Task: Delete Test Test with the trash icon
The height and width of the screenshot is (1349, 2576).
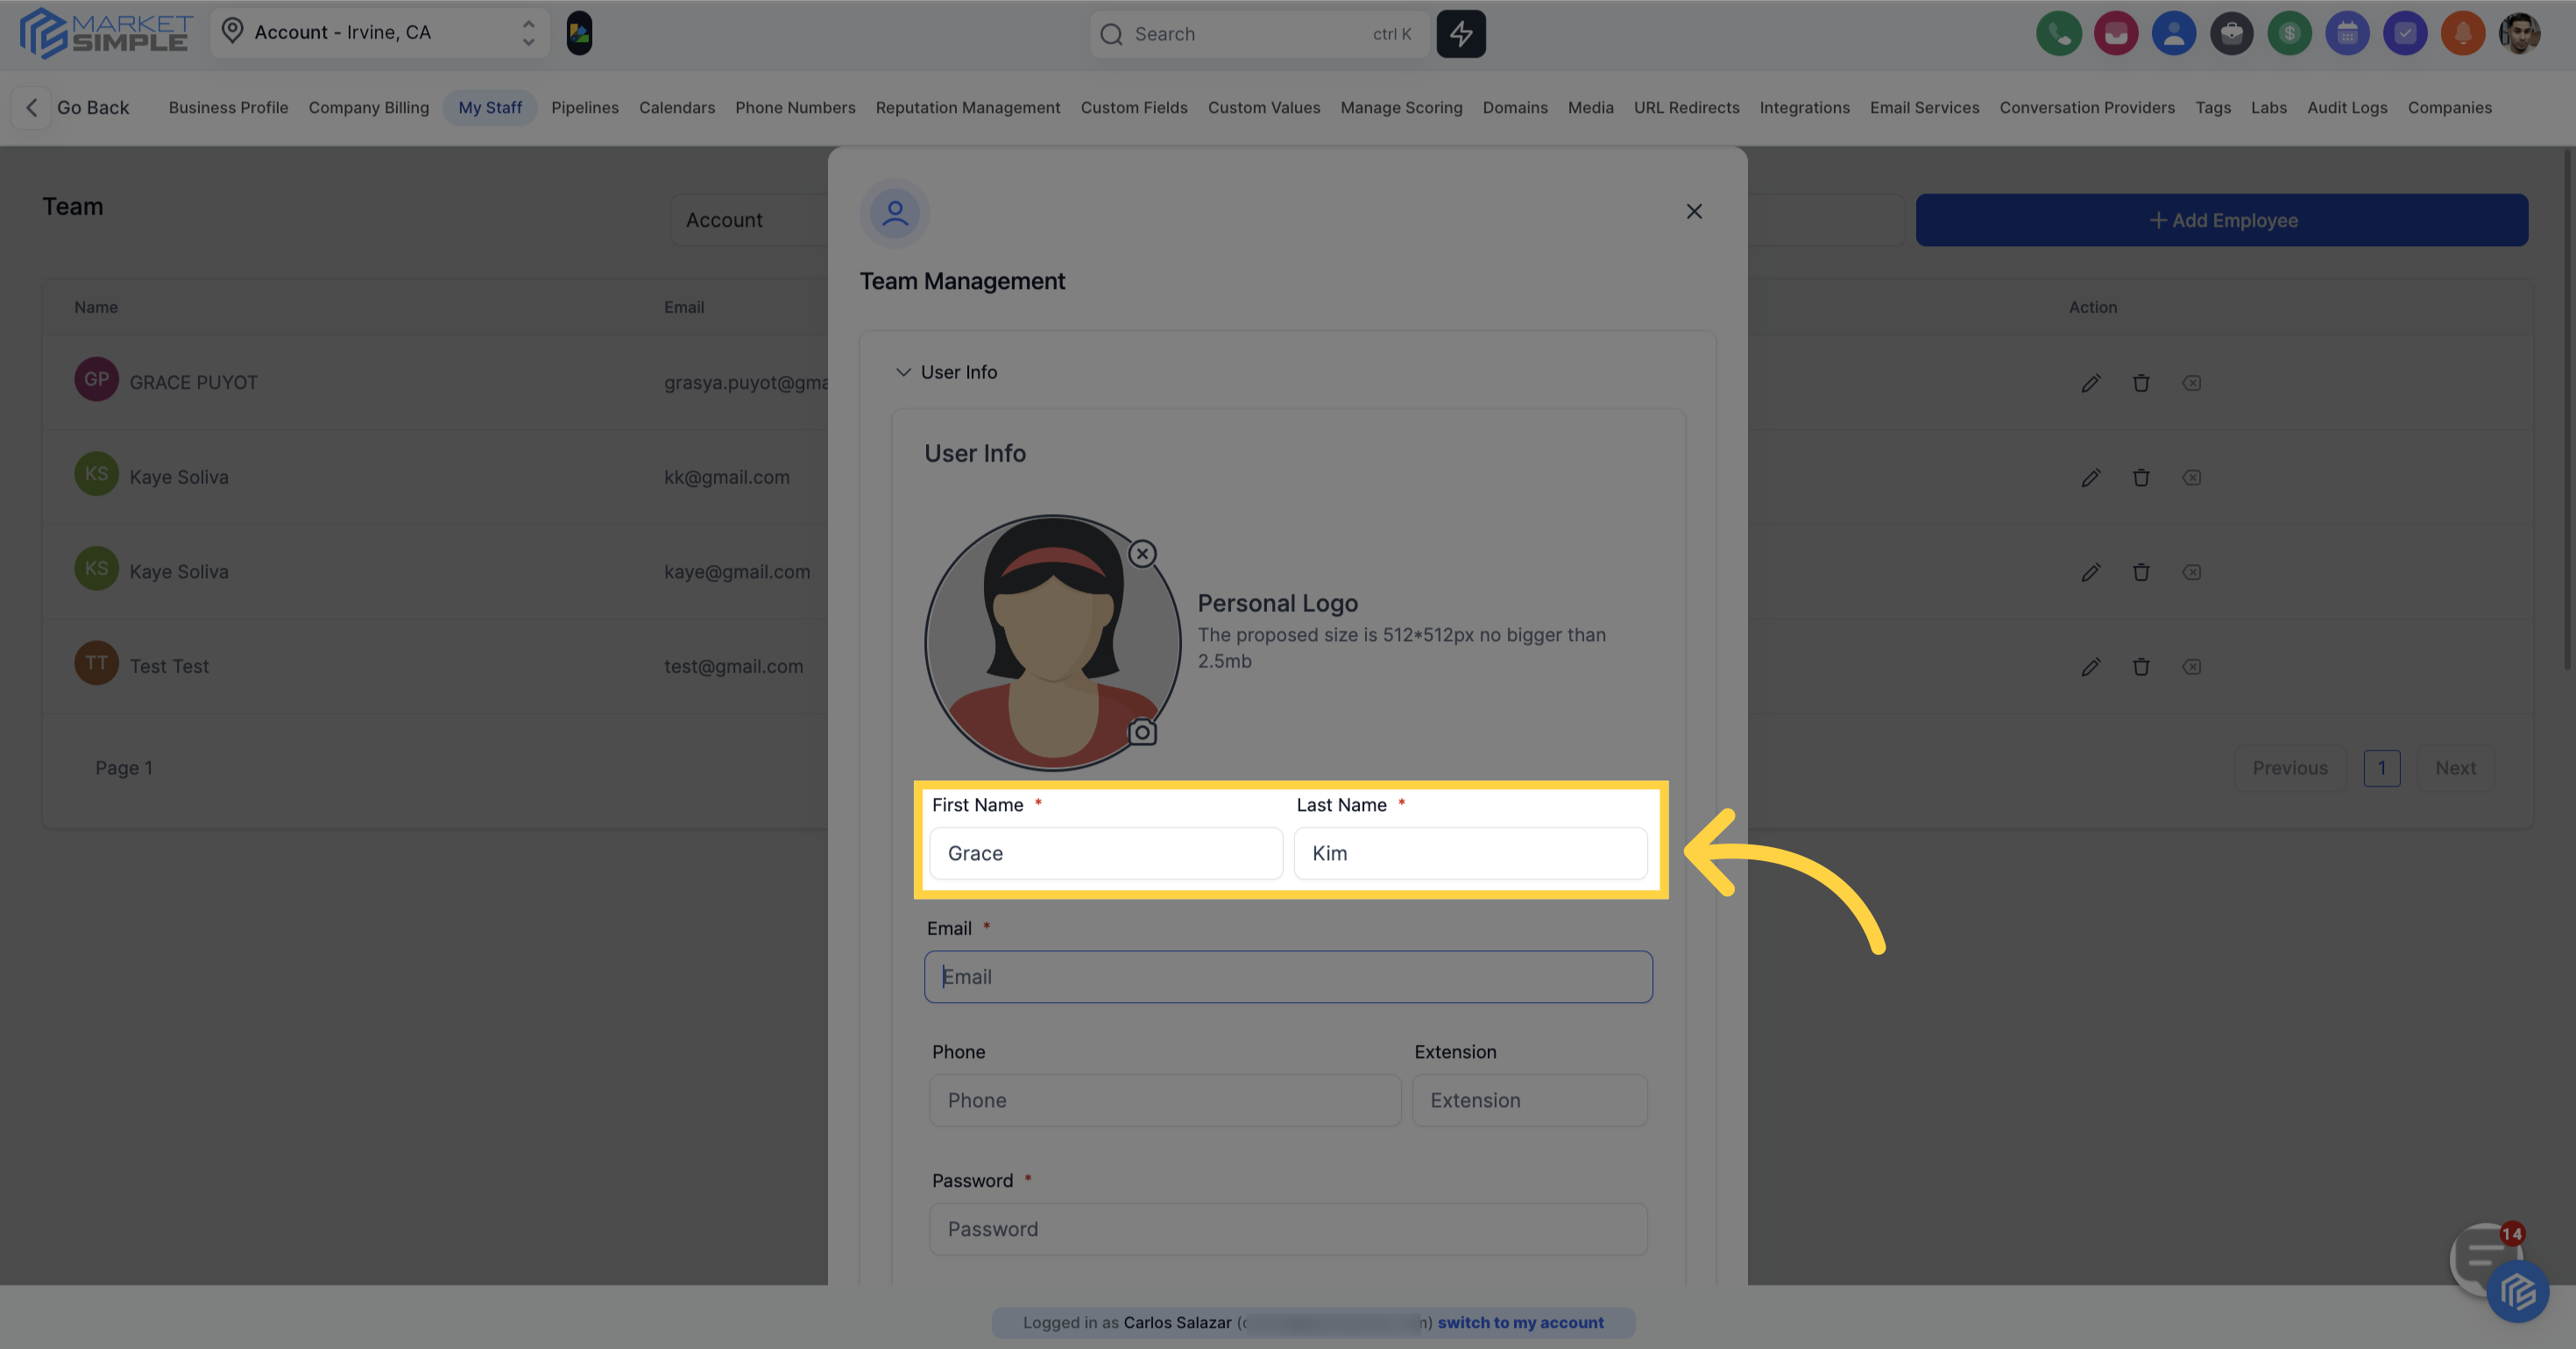Action: (2141, 667)
